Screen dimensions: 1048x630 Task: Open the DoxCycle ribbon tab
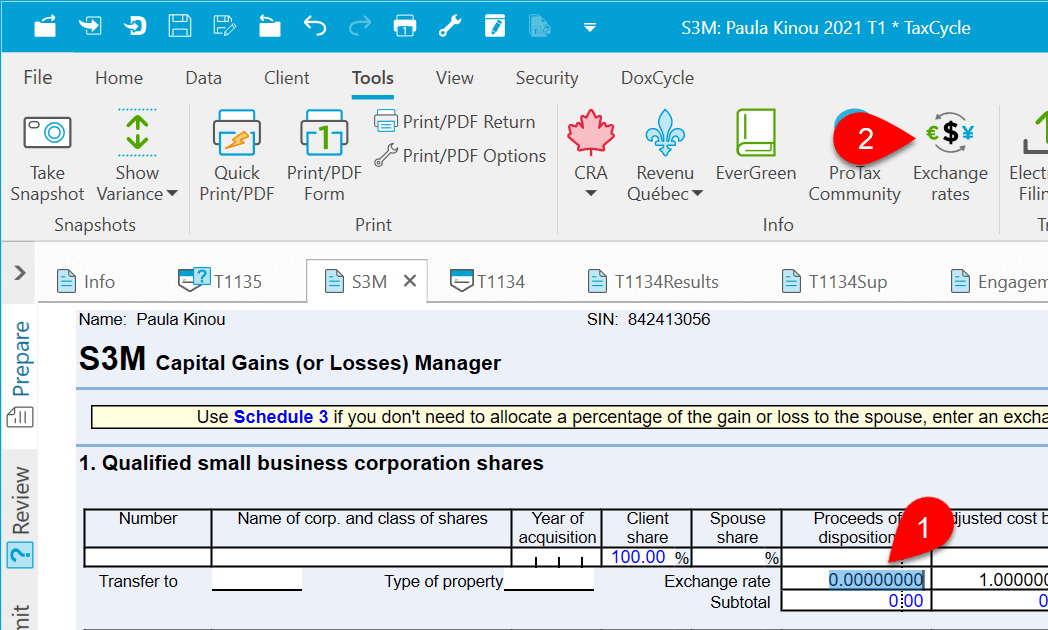657,77
